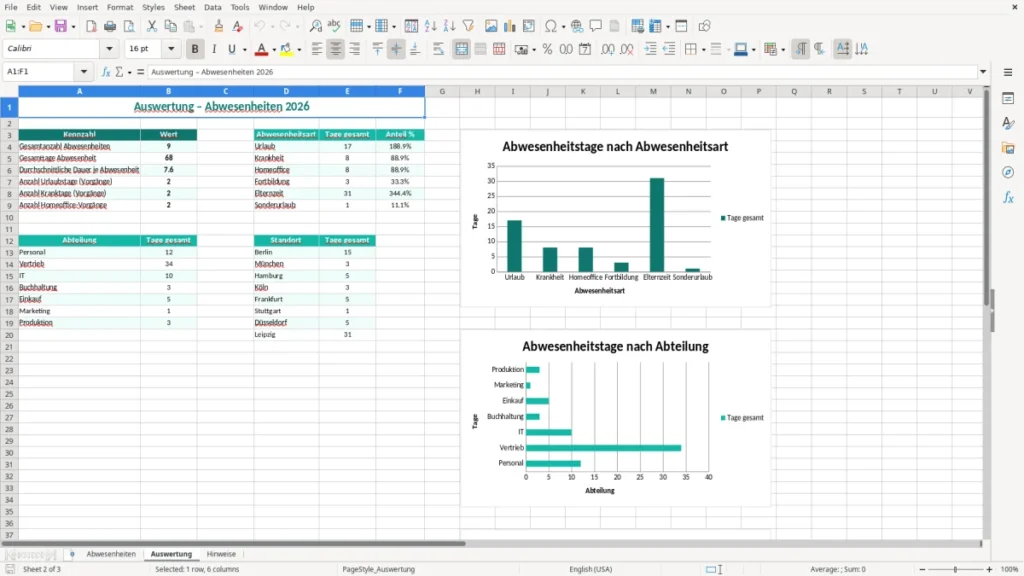Toggle the AutoFilter funnel icon

468,26
